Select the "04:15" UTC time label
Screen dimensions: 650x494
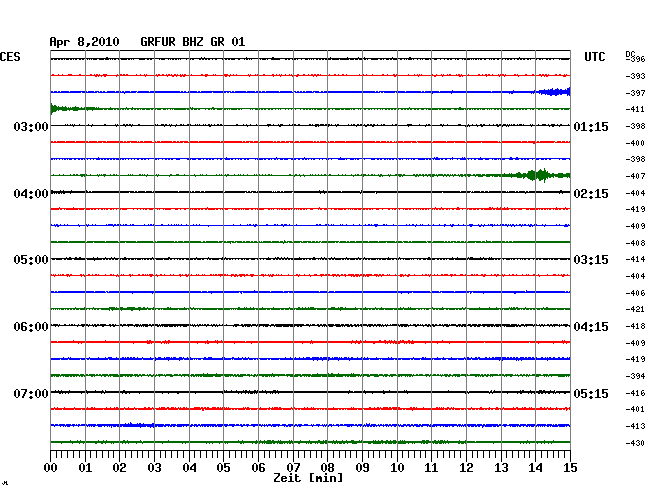pyautogui.click(x=591, y=327)
